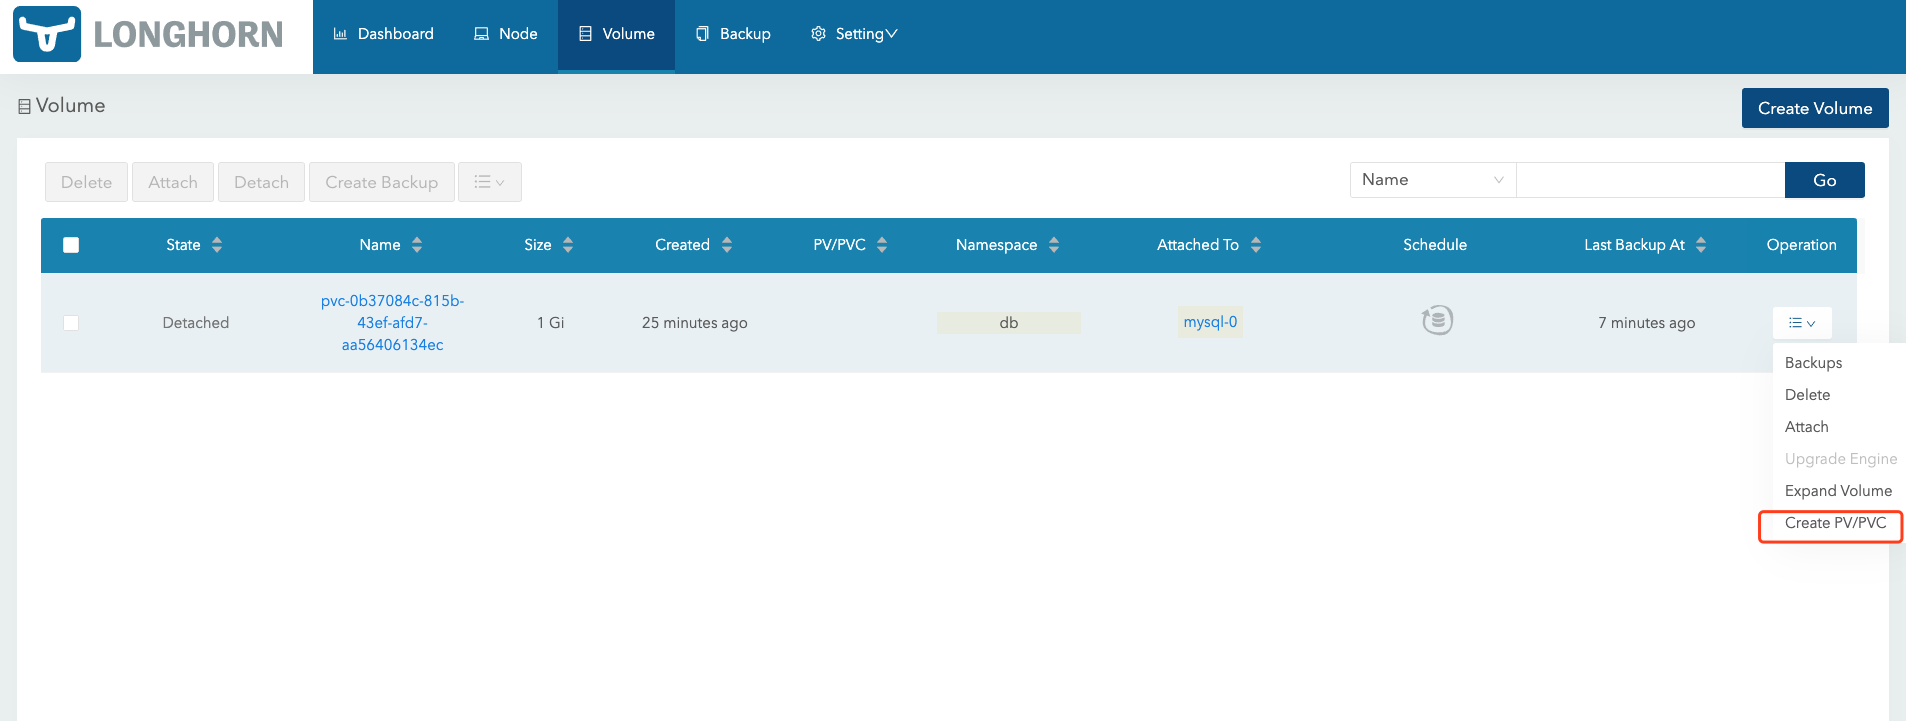Click the bulk Detach button

click(261, 182)
